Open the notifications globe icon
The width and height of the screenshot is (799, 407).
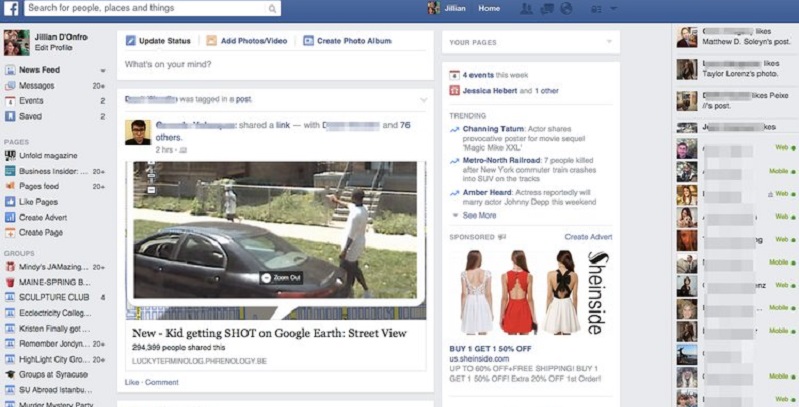[x=566, y=9]
